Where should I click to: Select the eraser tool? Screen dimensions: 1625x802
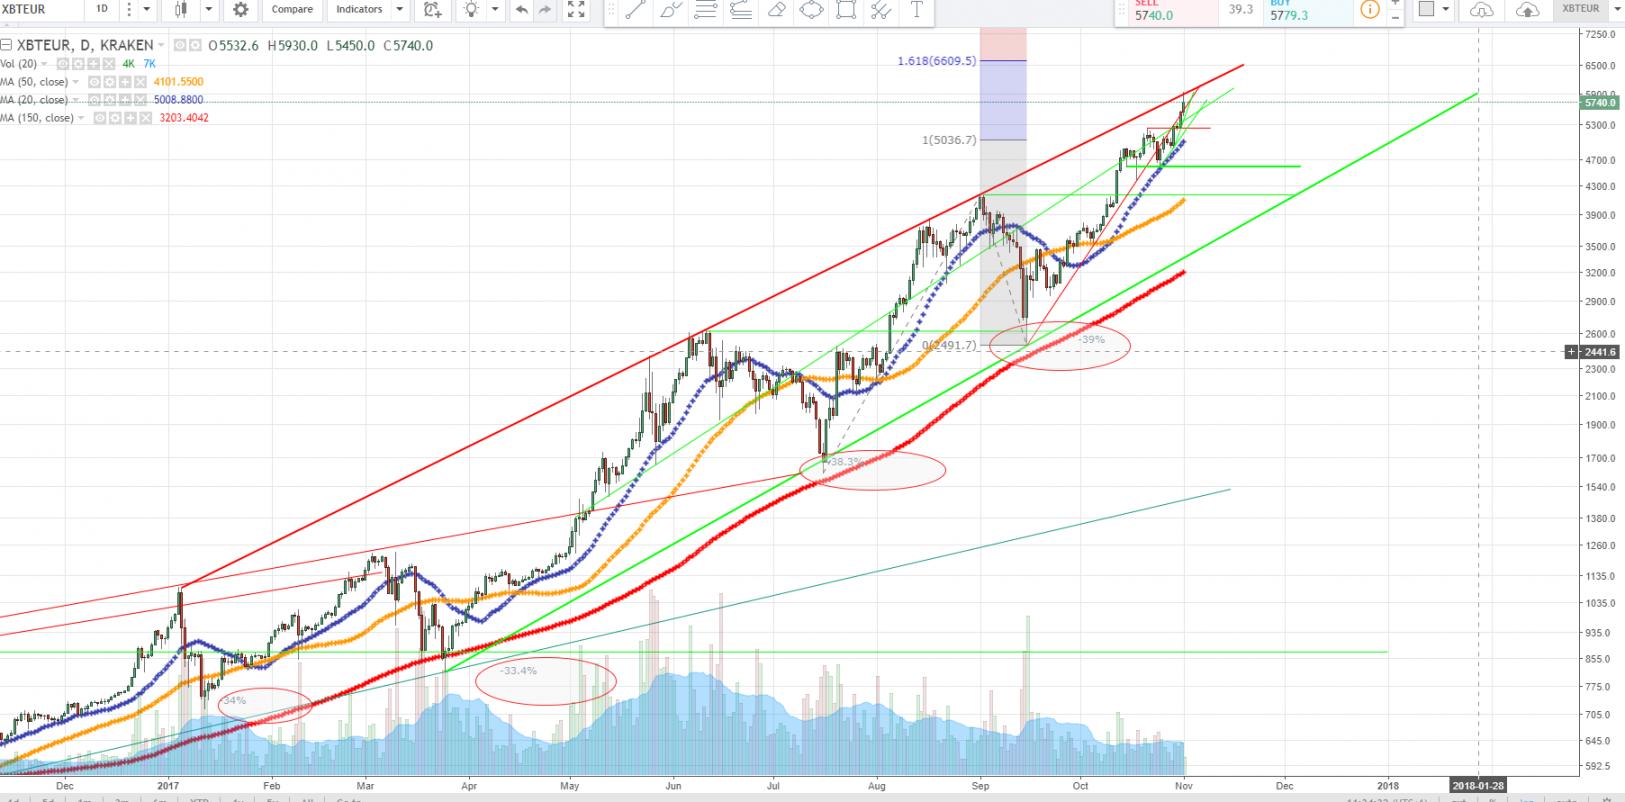pos(776,10)
